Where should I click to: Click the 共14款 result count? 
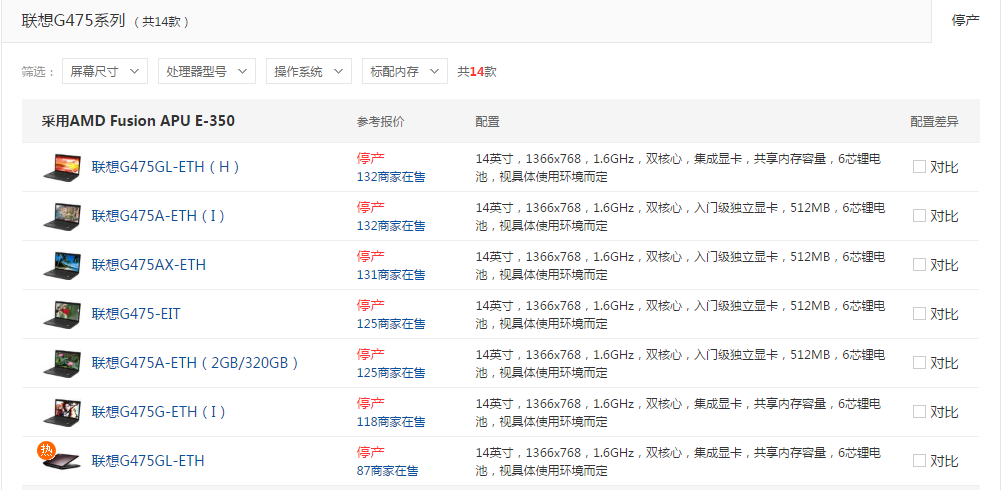(x=476, y=71)
